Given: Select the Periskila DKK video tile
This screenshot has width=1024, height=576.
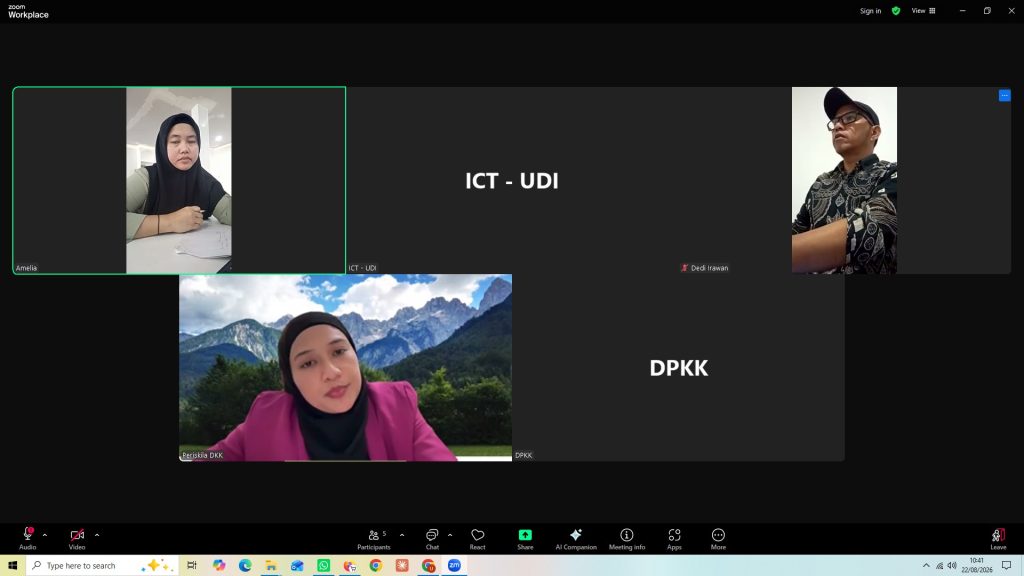Looking at the screenshot, I should point(345,368).
